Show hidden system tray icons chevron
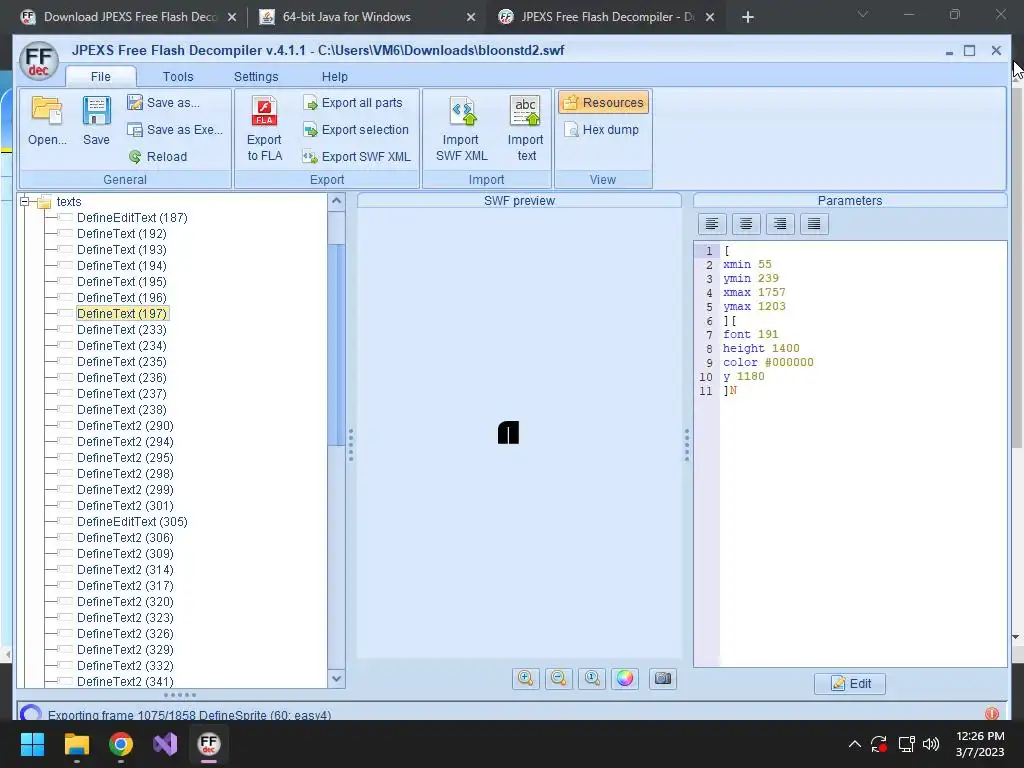The height and width of the screenshot is (768, 1024). tap(854, 744)
